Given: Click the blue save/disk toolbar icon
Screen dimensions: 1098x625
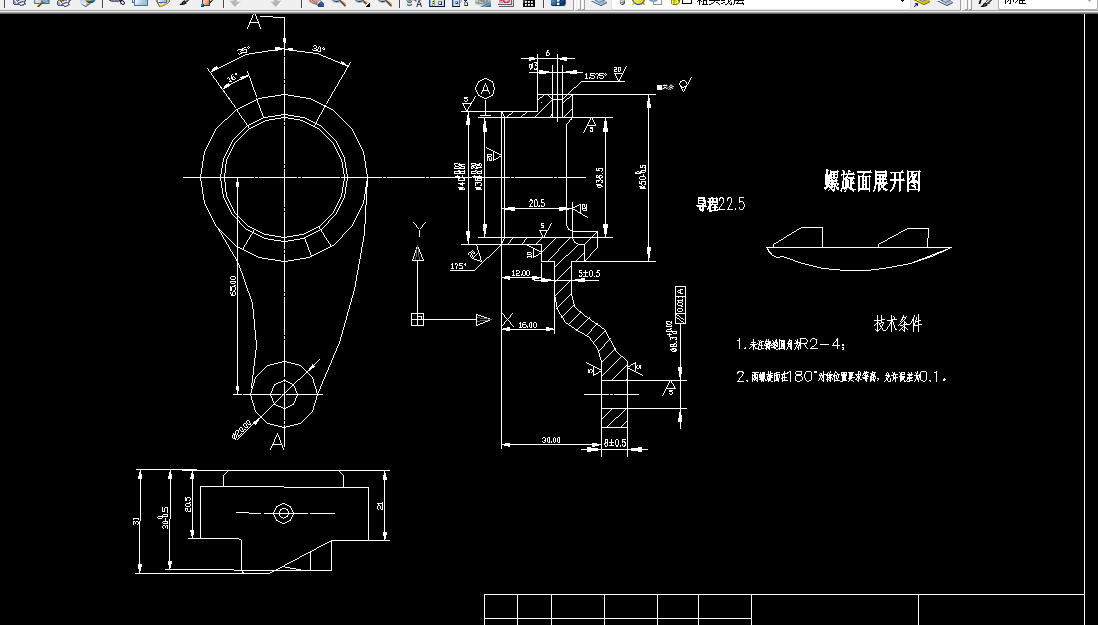Looking at the screenshot, I should 559,7.
